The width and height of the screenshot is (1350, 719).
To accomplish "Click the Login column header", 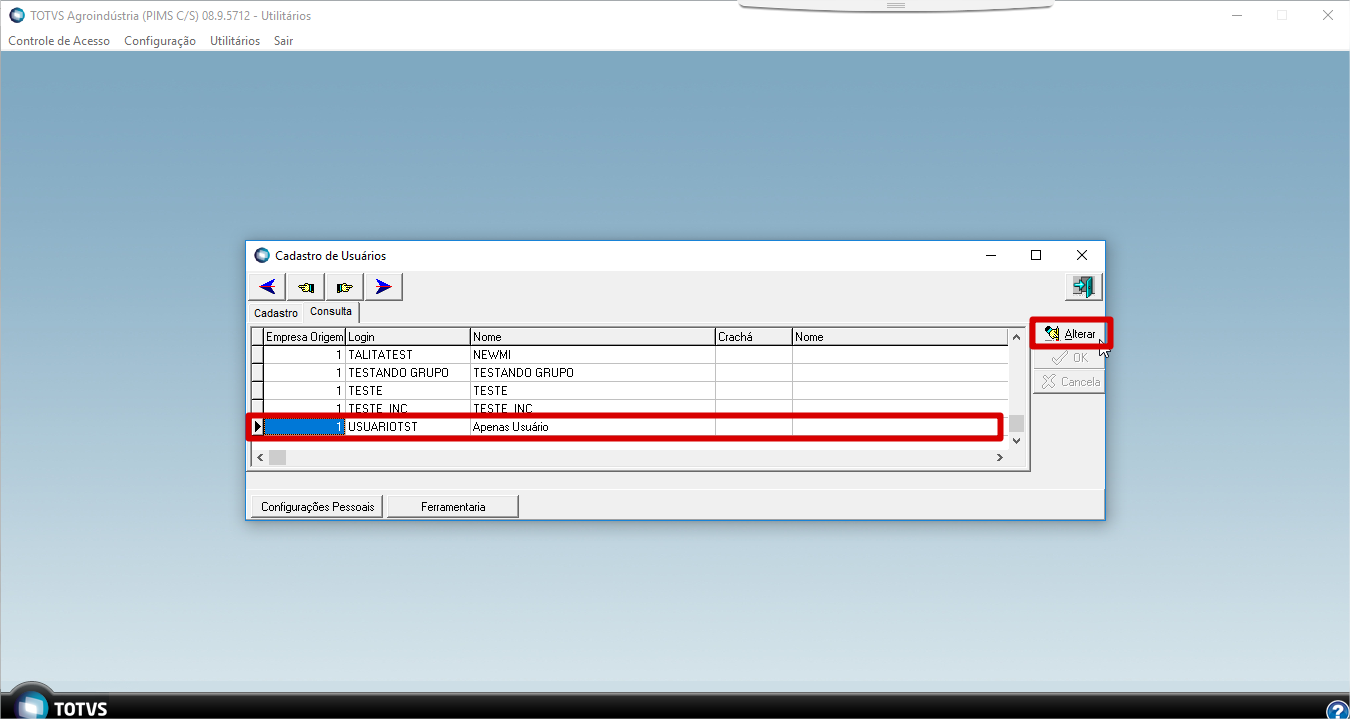I will [x=408, y=337].
